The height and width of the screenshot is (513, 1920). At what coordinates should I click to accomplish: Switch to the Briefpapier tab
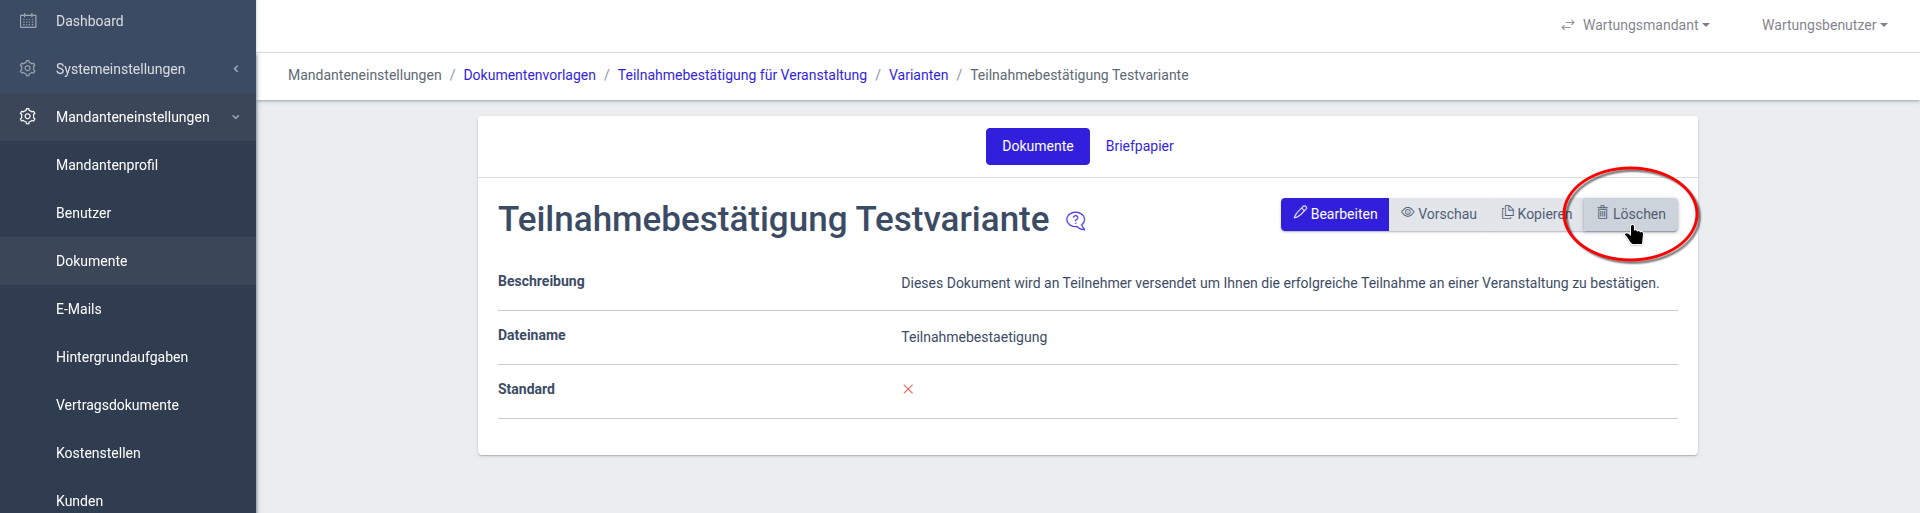click(x=1139, y=146)
